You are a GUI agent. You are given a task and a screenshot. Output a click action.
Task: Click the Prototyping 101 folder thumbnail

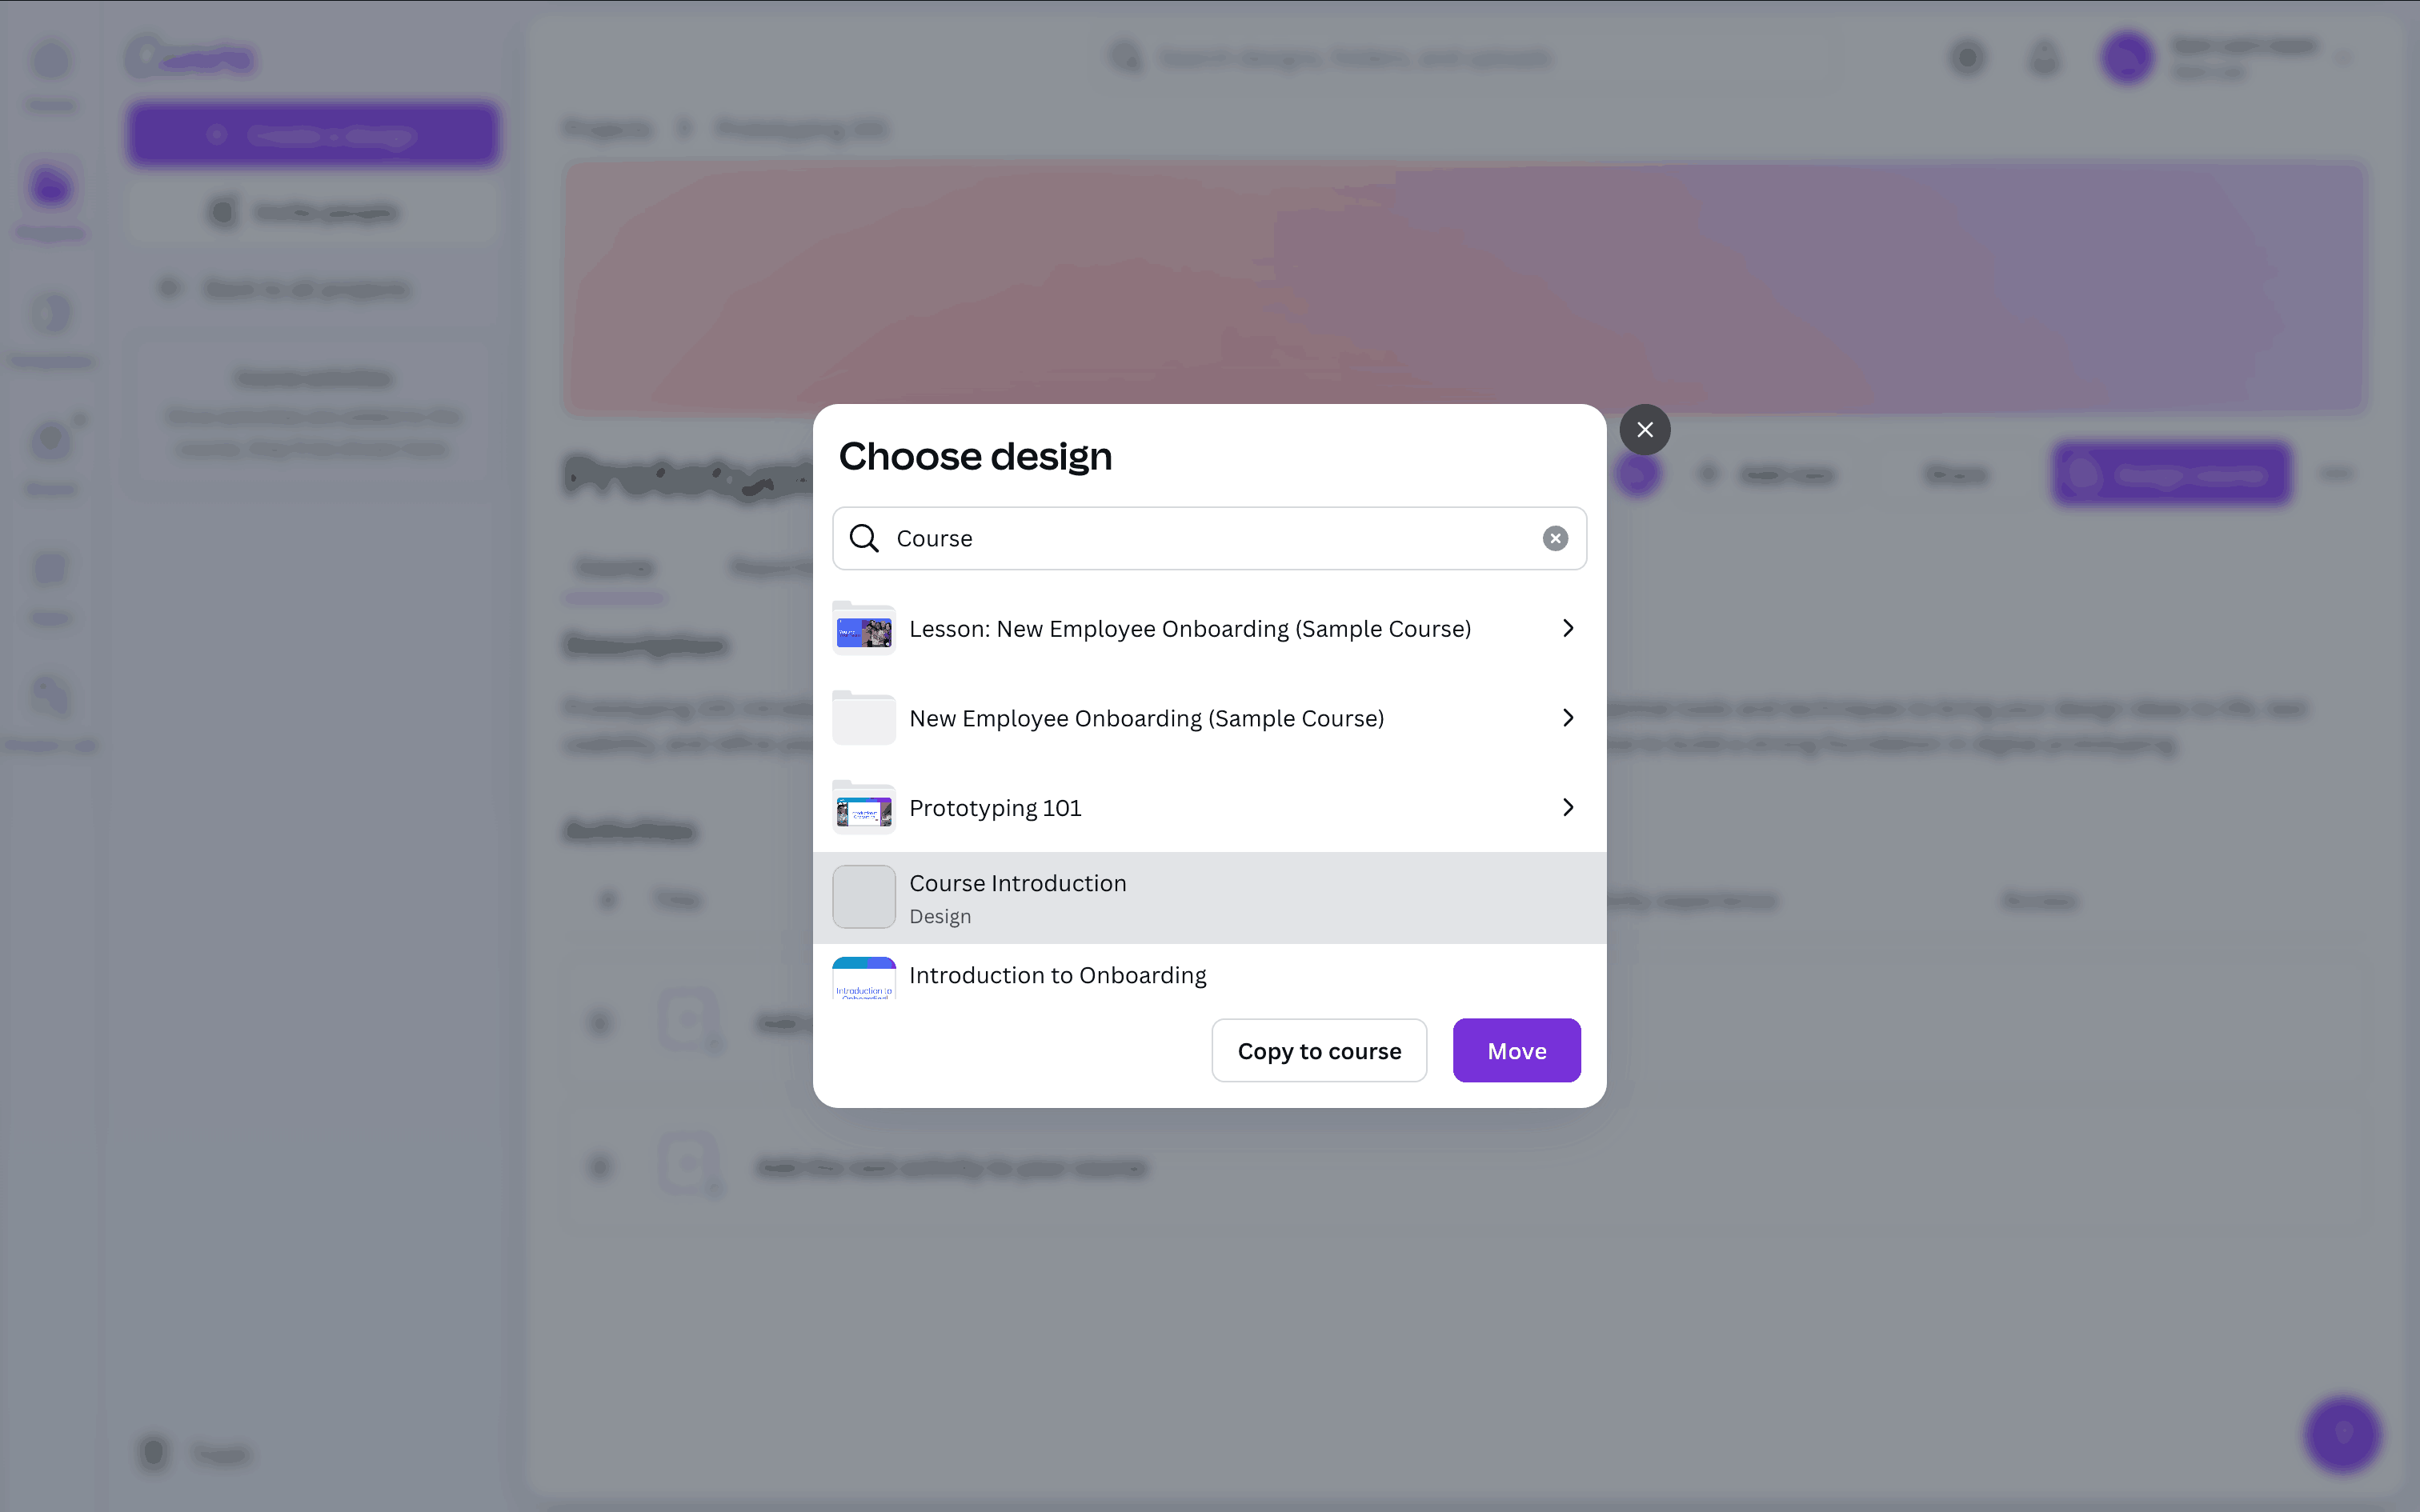tap(864, 808)
